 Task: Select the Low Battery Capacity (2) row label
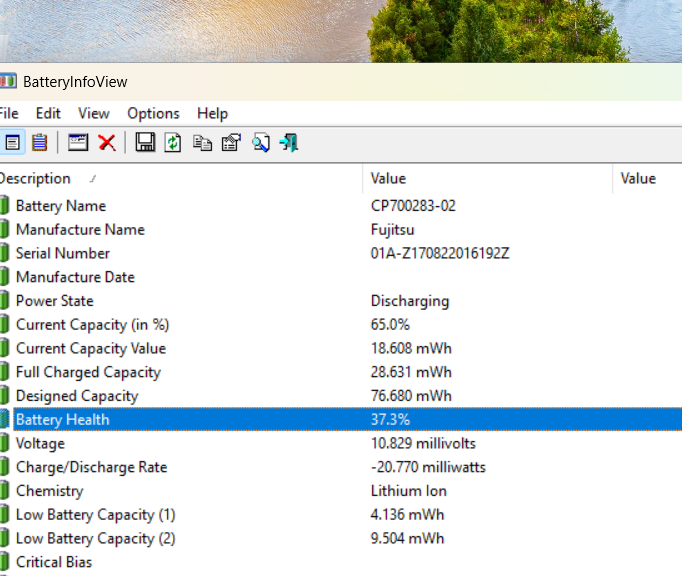pyautogui.click(x=96, y=538)
